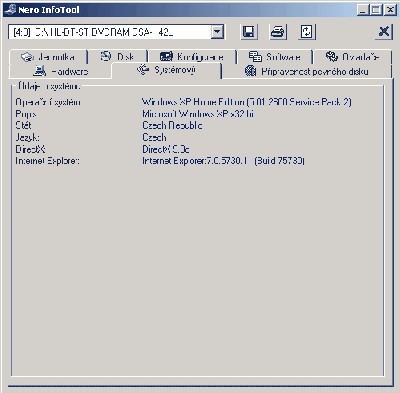
Task: Click the Internet Explorer 7.0.5730 version value
Action: tap(223, 161)
